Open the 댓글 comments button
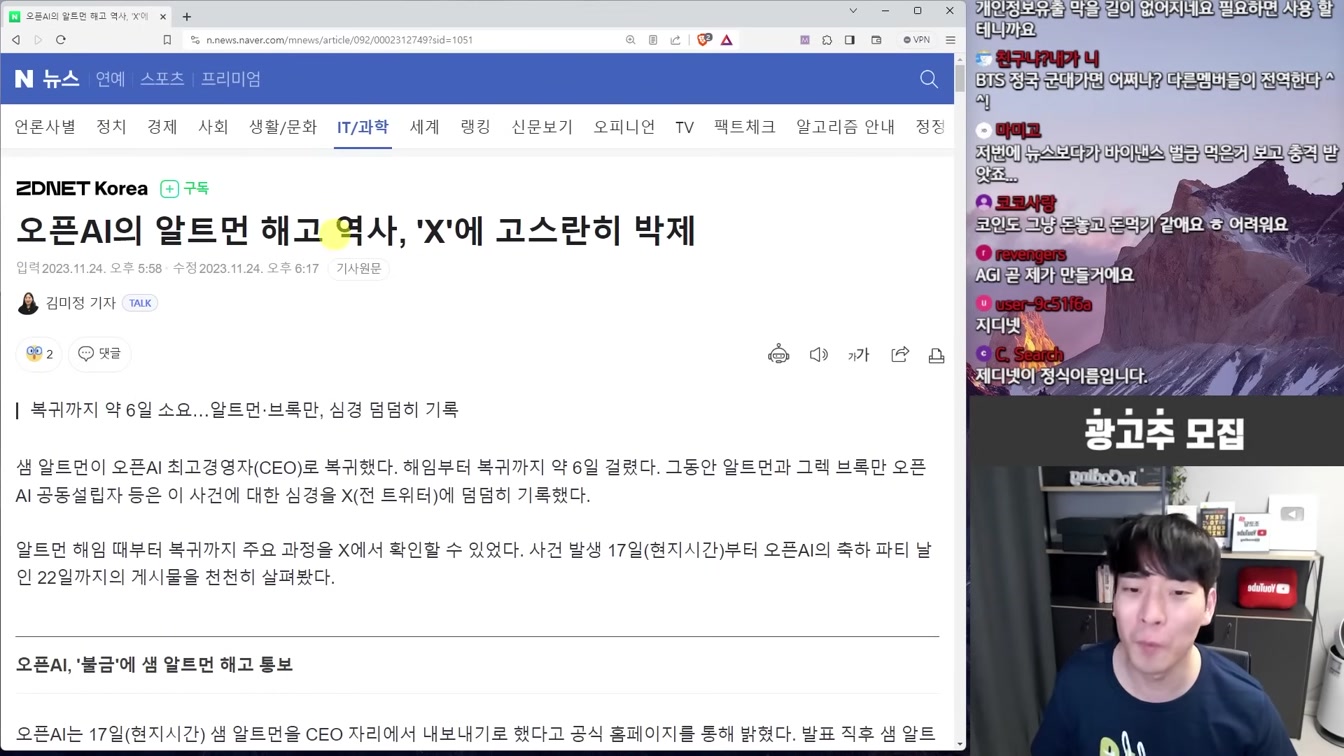 (x=100, y=354)
